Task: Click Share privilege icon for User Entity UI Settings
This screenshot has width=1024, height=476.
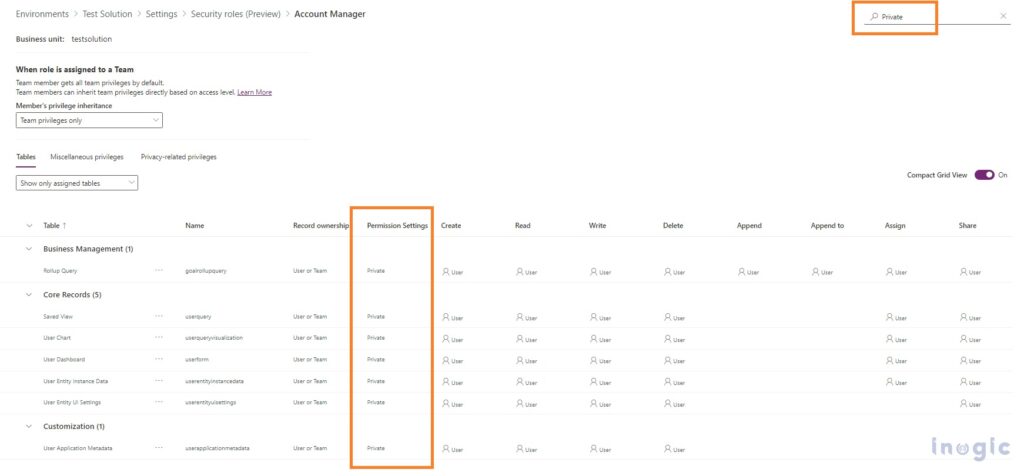Action: (x=964, y=402)
